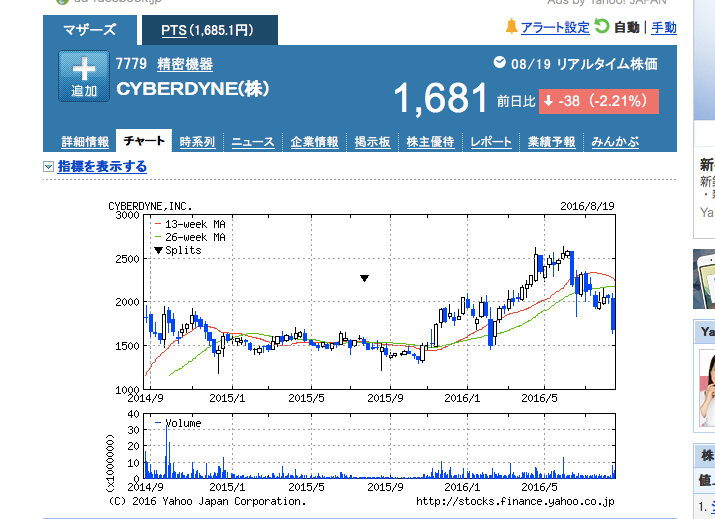Add CYBERDYNE with the plus 追加 button
This screenshot has height=519, width=715.
click(84, 76)
